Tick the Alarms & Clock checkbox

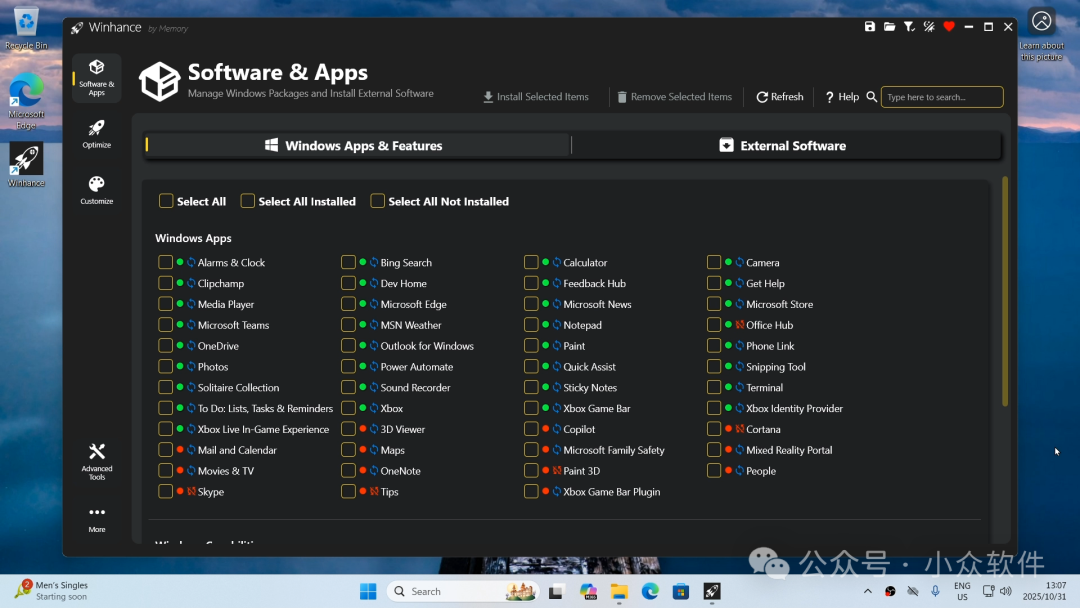pos(165,262)
